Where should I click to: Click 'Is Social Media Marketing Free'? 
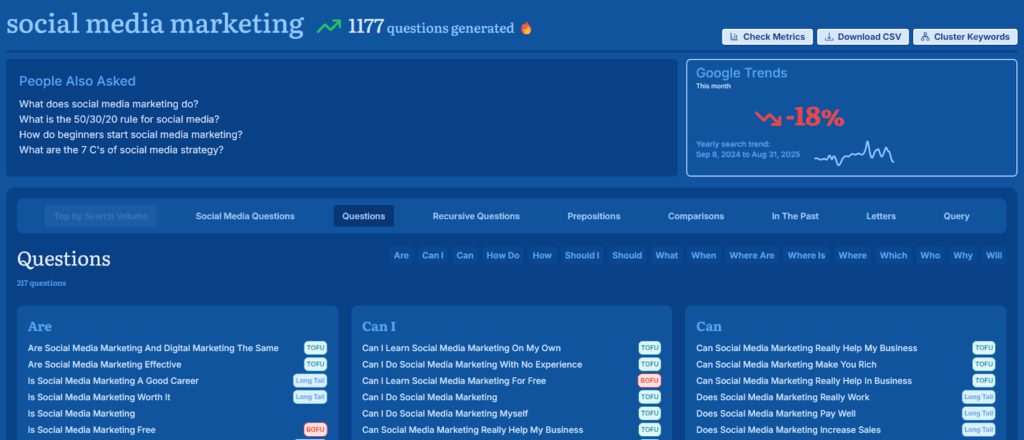(91, 430)
